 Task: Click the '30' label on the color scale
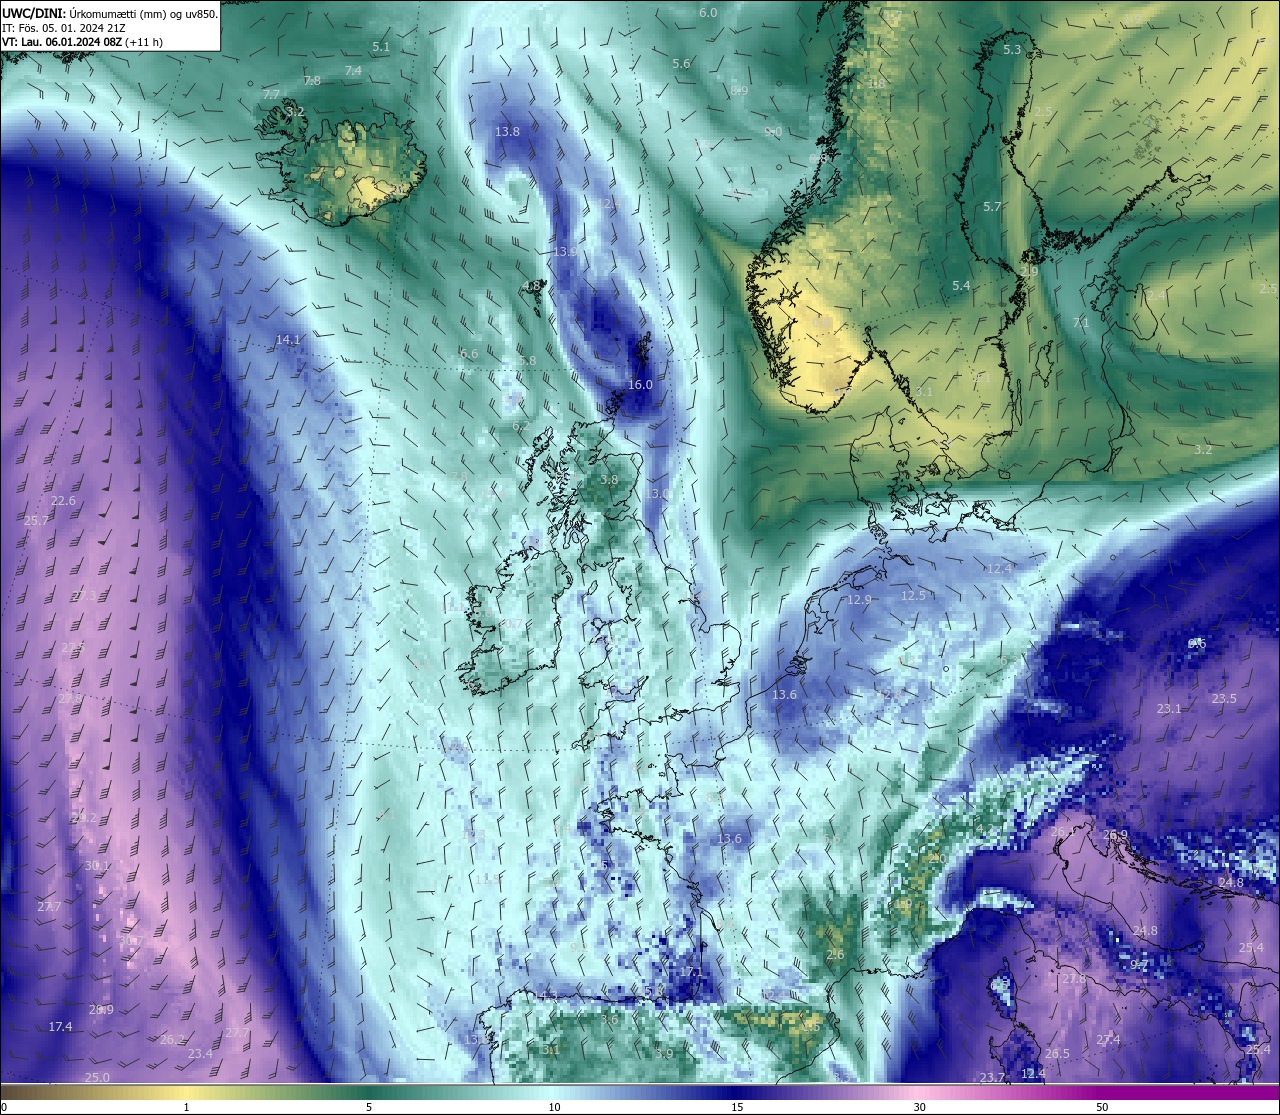[919, 1107]
